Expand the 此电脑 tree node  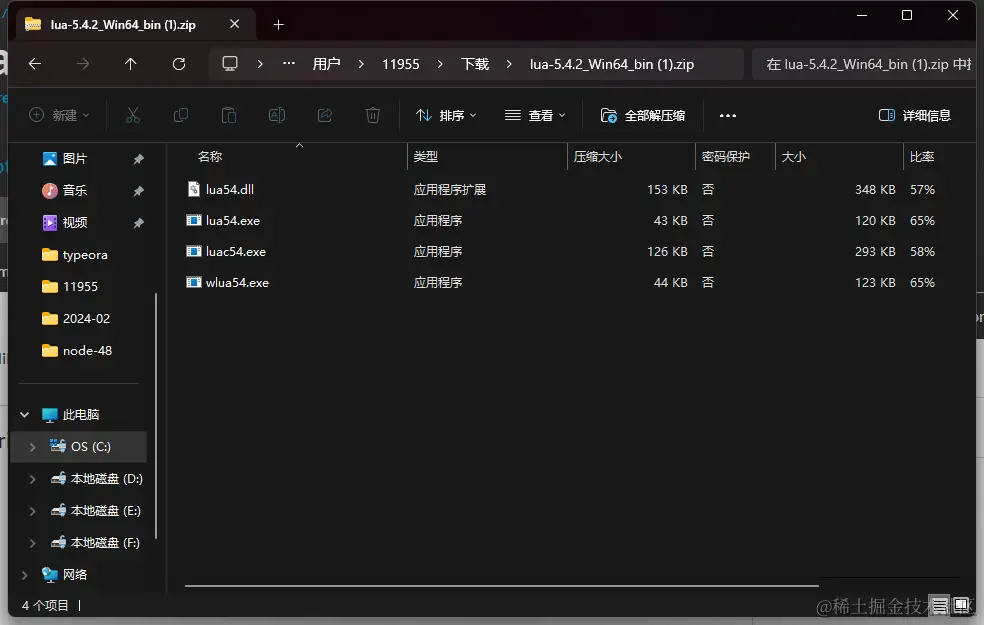click(24, 414)
